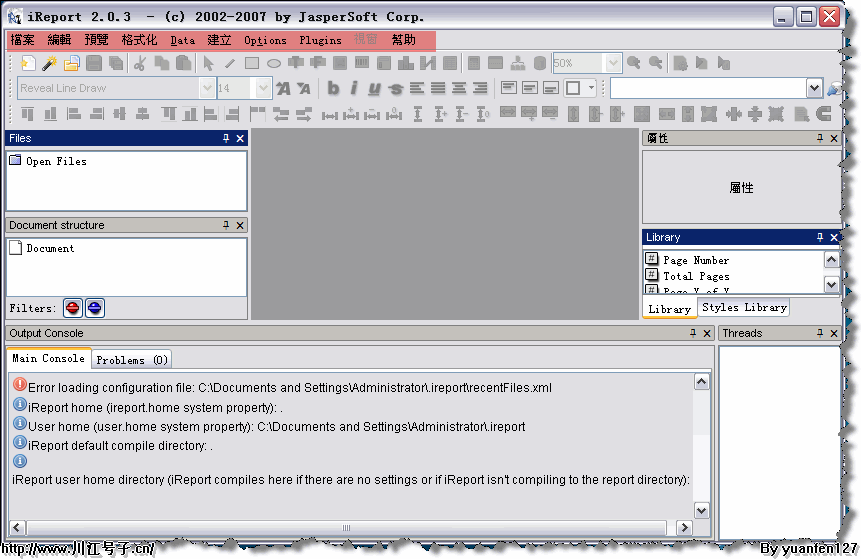The image size is (861, 559).
Task: Click console vertical scroll up arrow
Action: point(702,382)
